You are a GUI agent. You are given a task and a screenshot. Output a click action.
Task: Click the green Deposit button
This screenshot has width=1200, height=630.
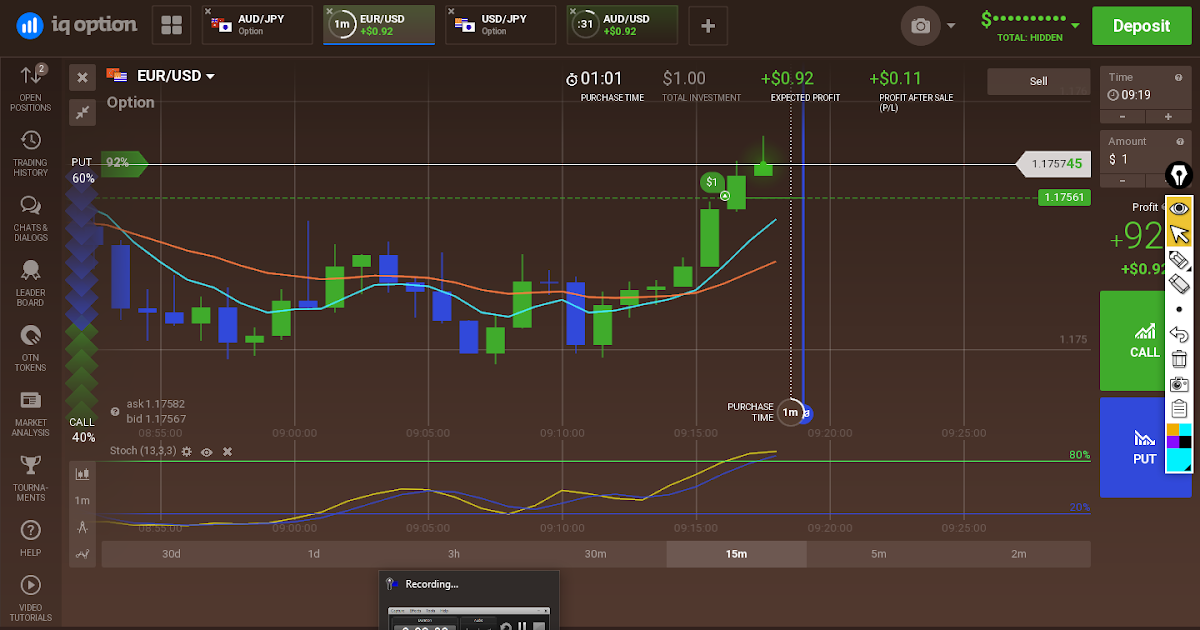coord(1140,26)
